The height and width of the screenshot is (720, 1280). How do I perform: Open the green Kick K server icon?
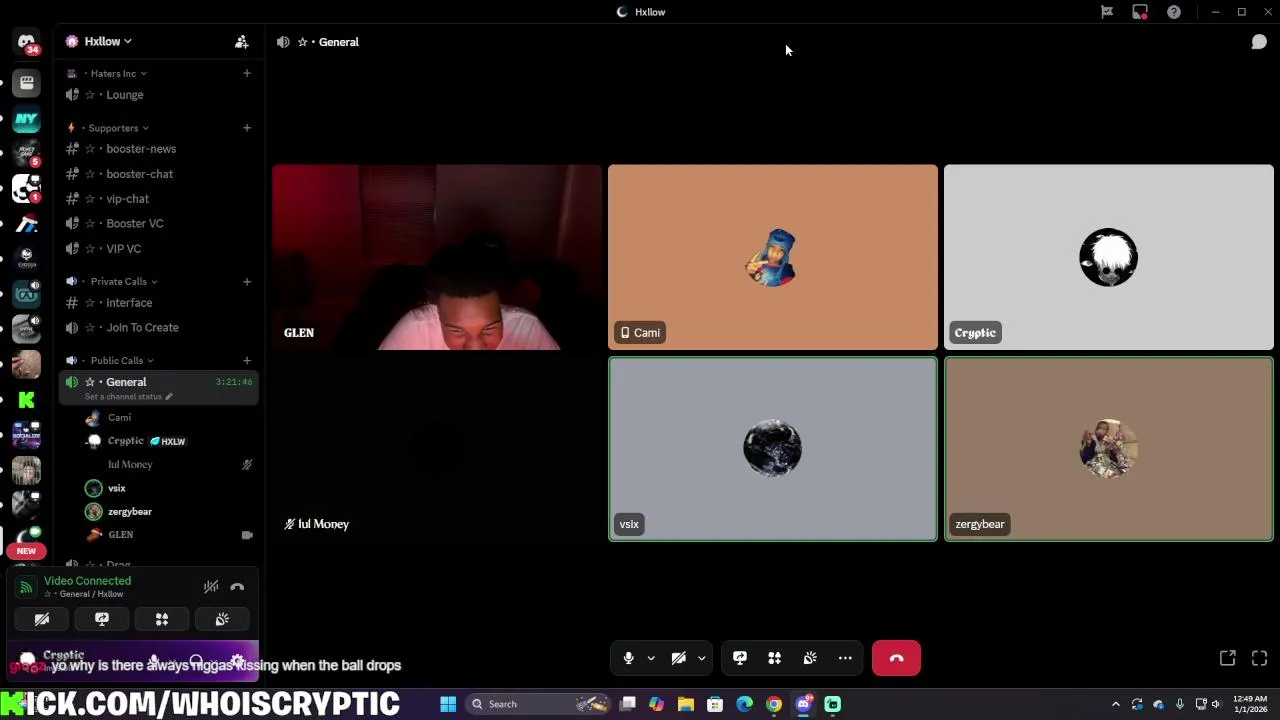click(27, 400)
